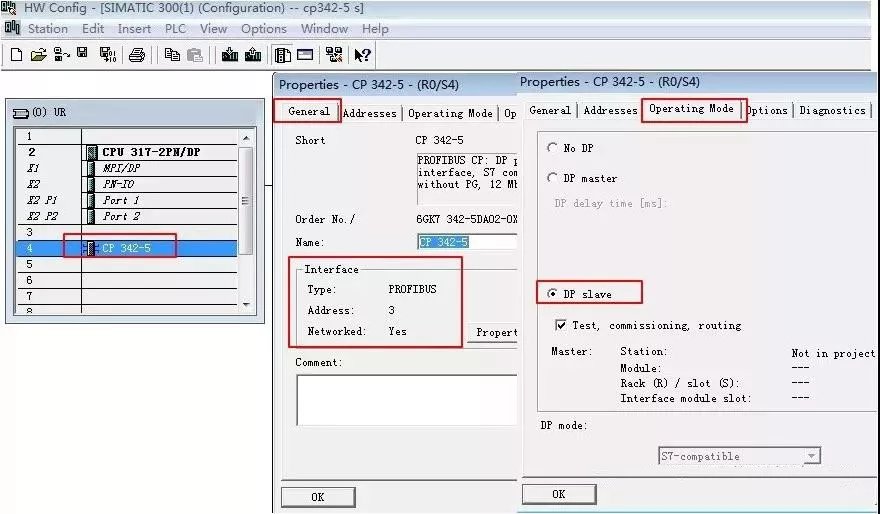Switch to the Diagnostics tab

click(831, 110)
